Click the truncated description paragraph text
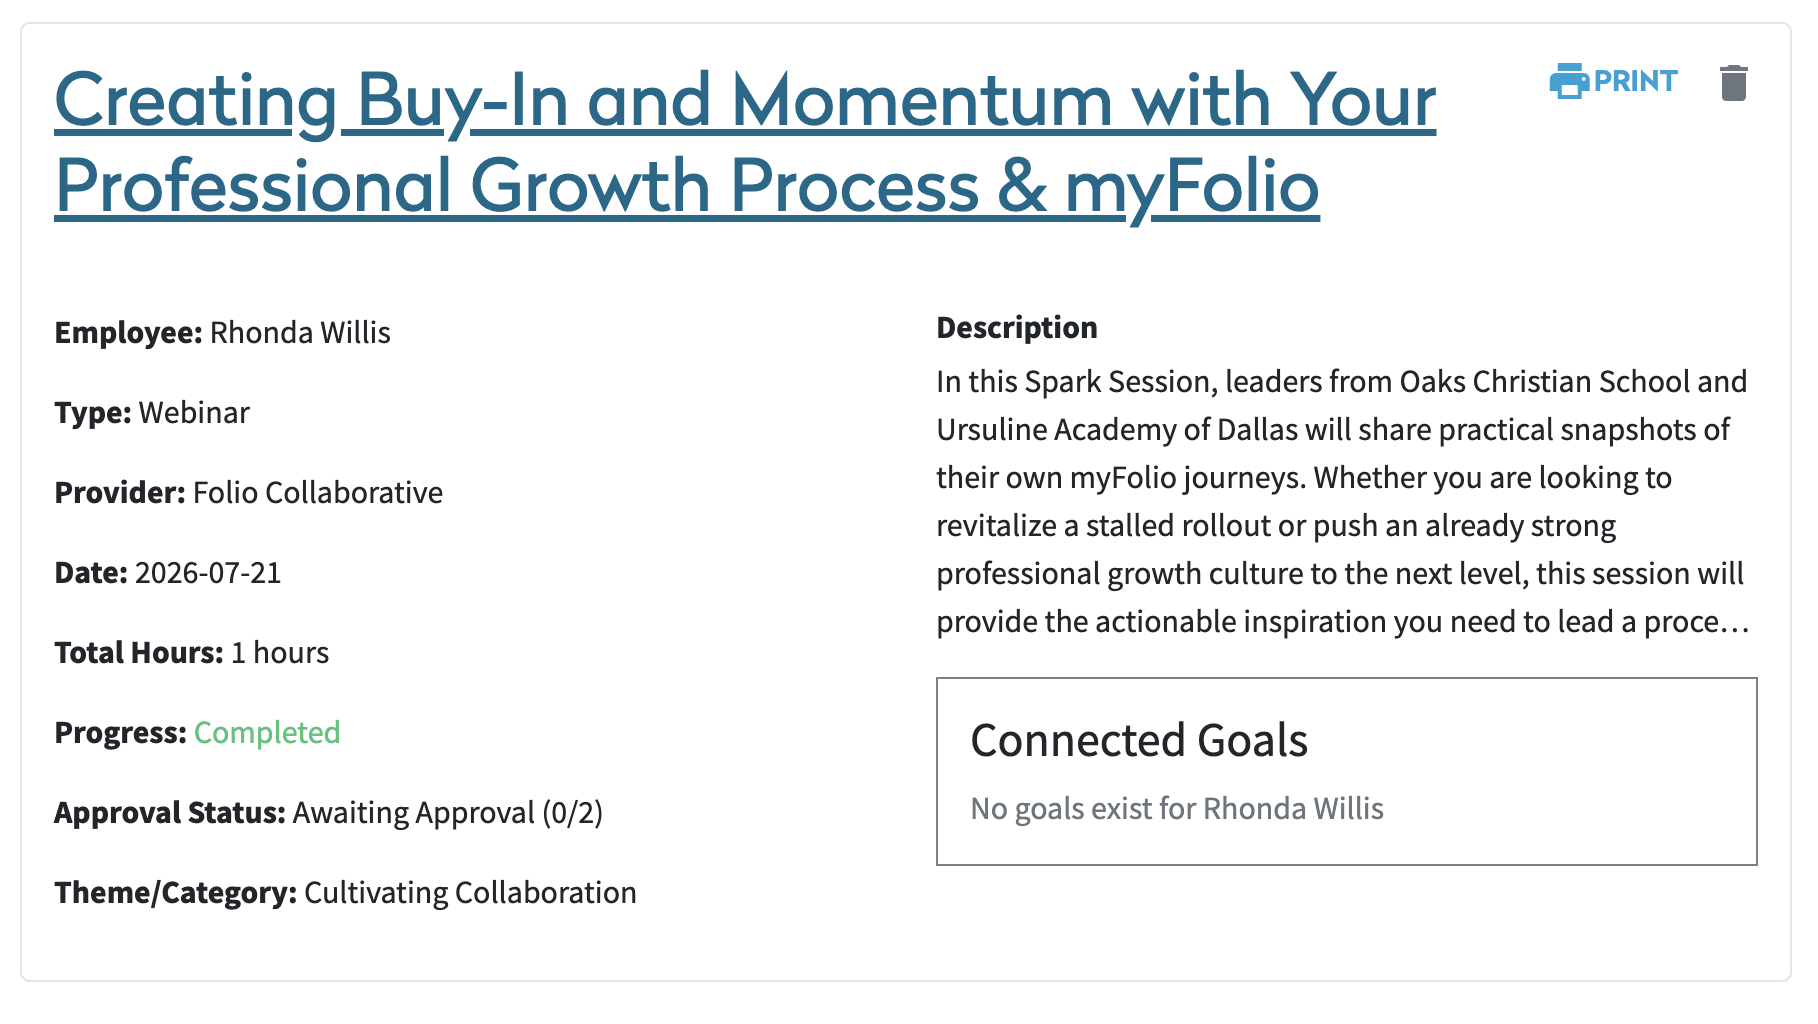This screenshot has height=1024, width=1818. pyautogui.click(x=1342, y=501)
